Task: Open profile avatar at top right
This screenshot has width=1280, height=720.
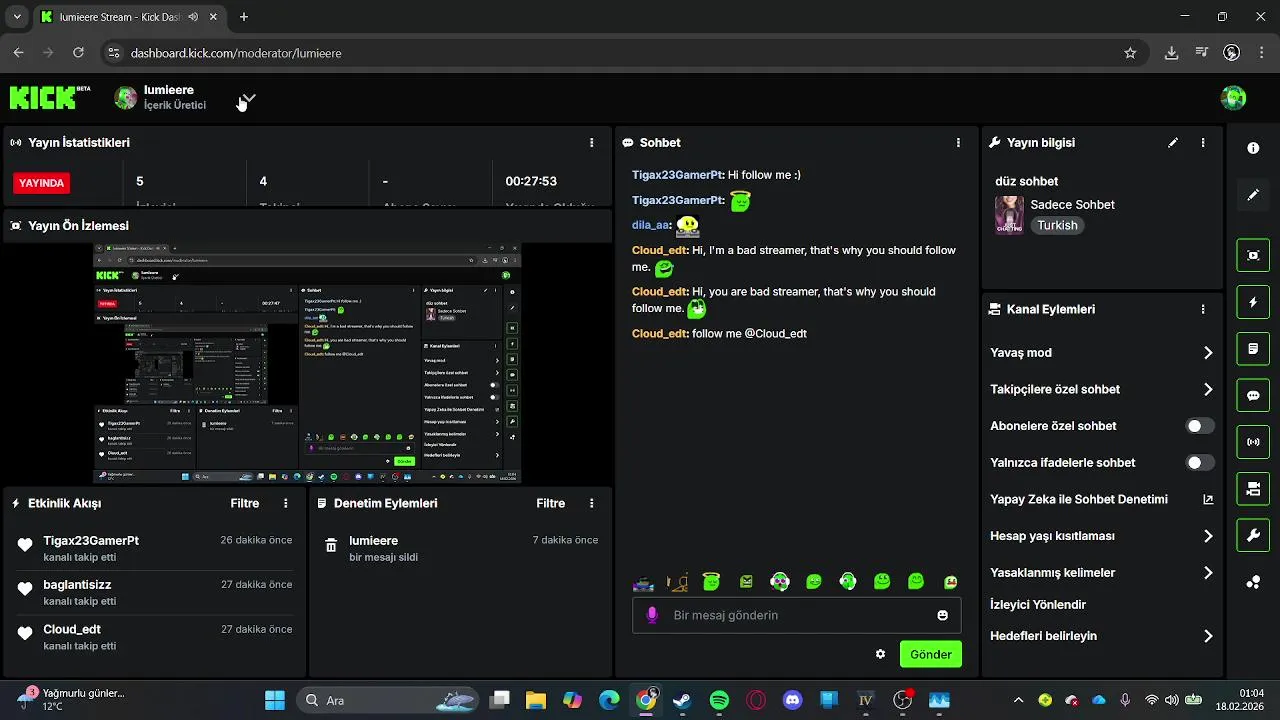Action: pyautogui.click(x=1233, y=97)
